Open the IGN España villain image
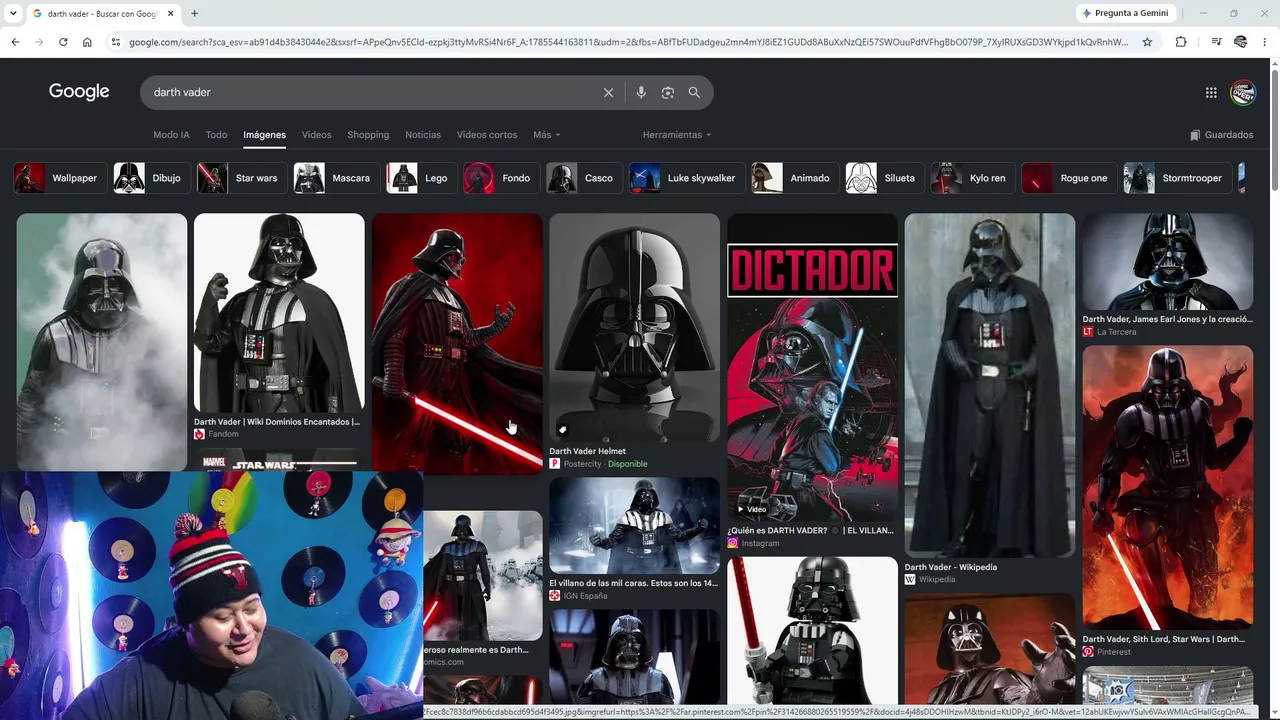 pos(634,525)
